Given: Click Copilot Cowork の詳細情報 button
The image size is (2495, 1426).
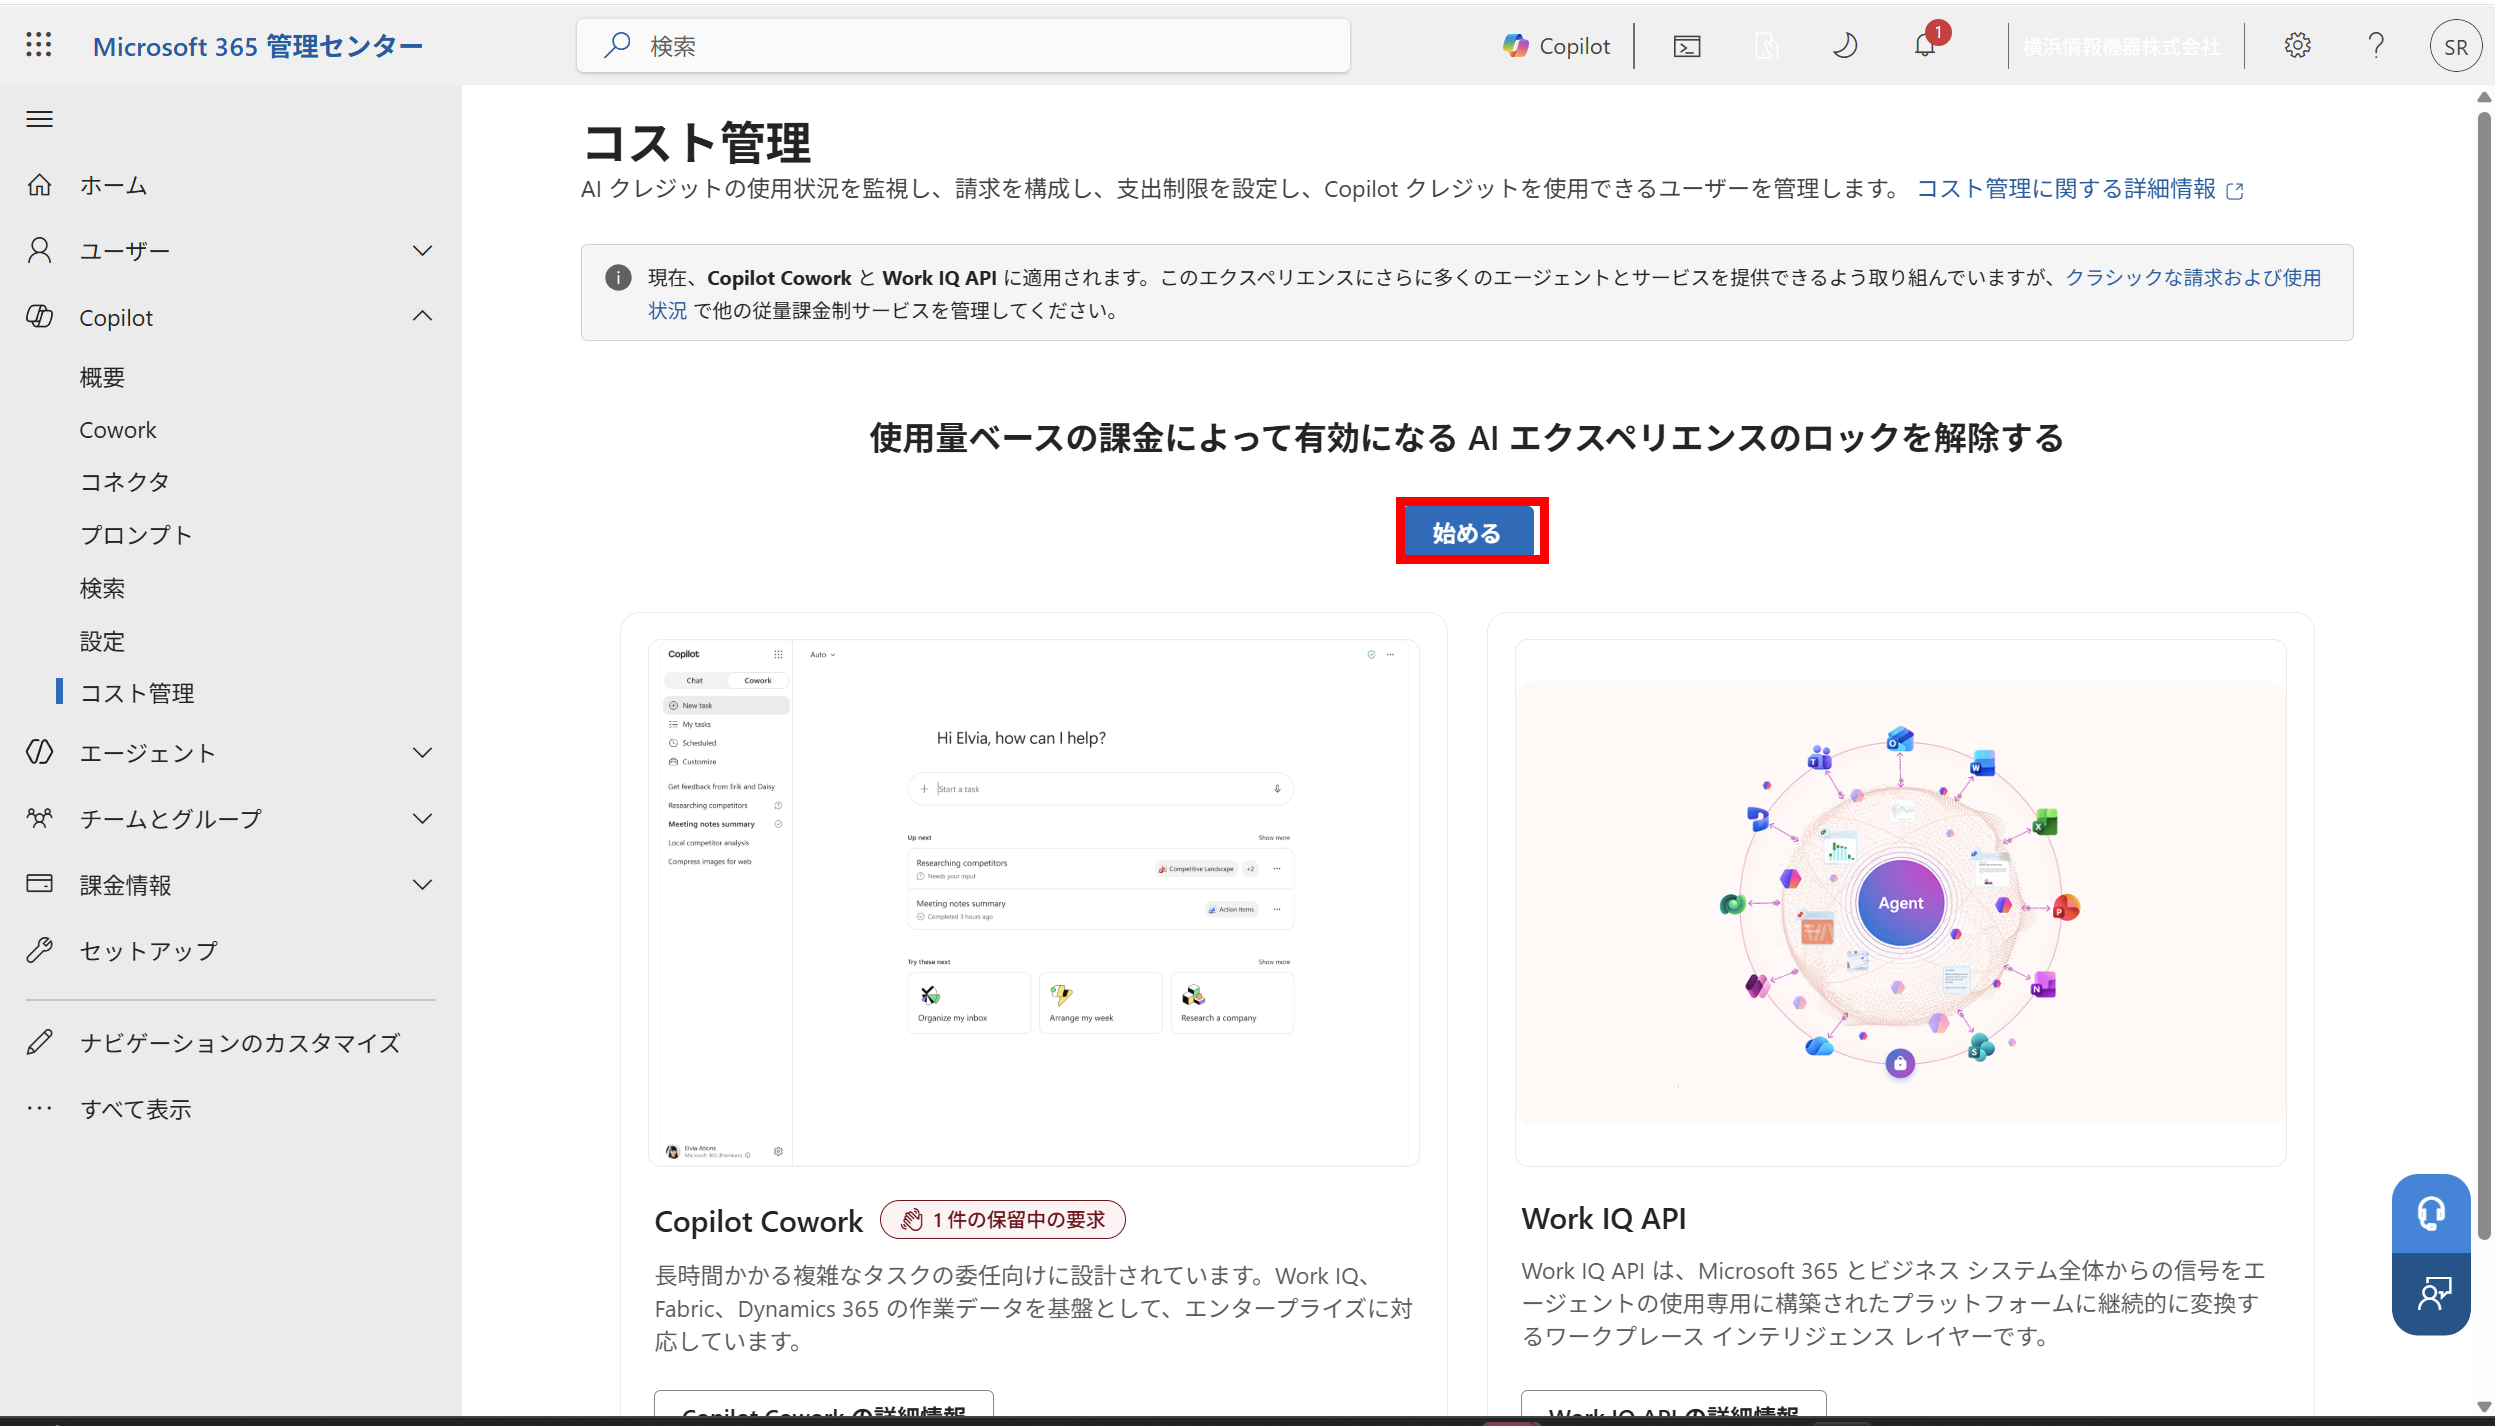Looking at the screenshot, I should [x=823, y=1405].
